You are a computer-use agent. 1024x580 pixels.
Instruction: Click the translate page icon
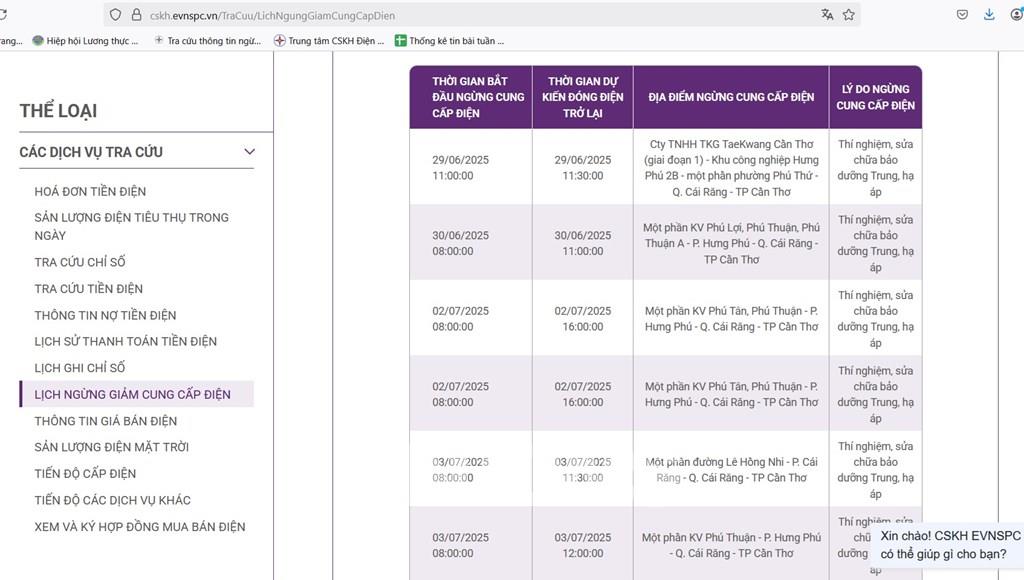click(x=827, y=15)
